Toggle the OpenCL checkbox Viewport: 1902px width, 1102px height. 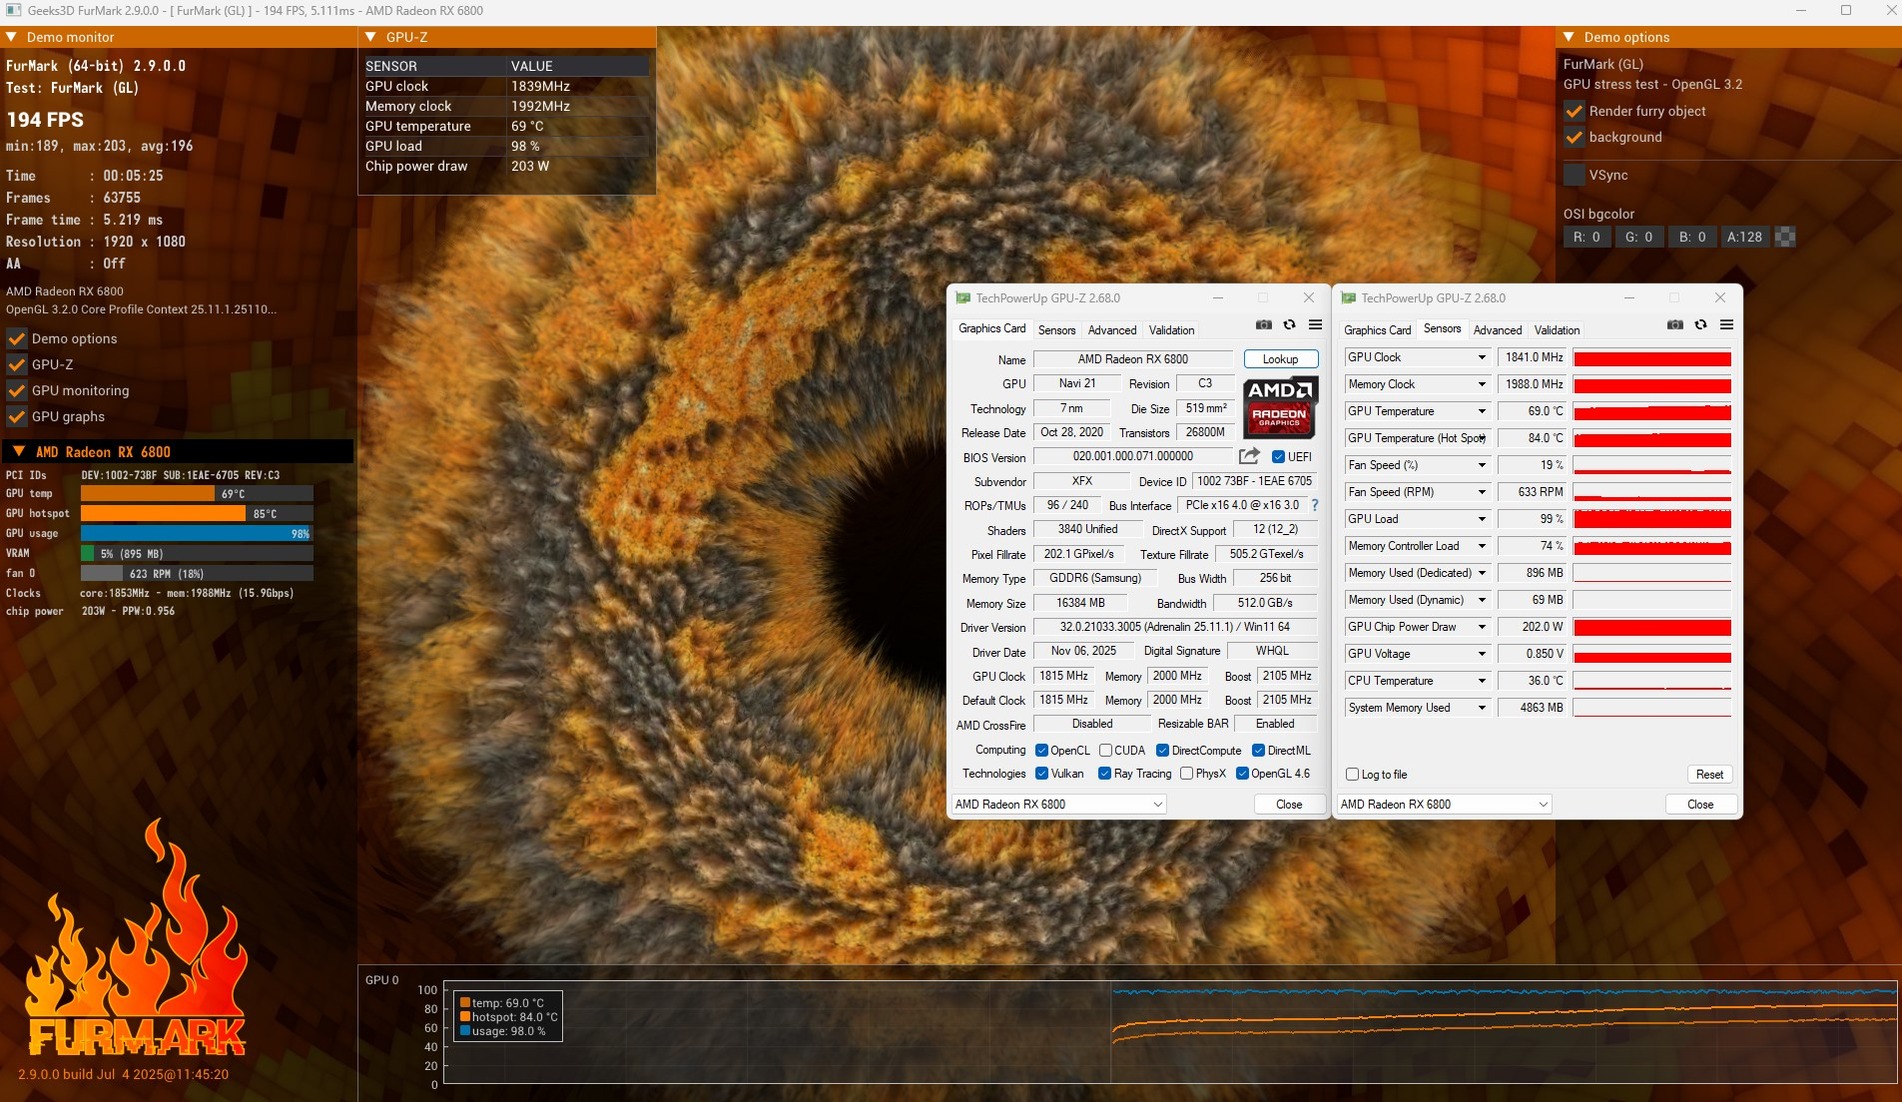[1041, 750]
